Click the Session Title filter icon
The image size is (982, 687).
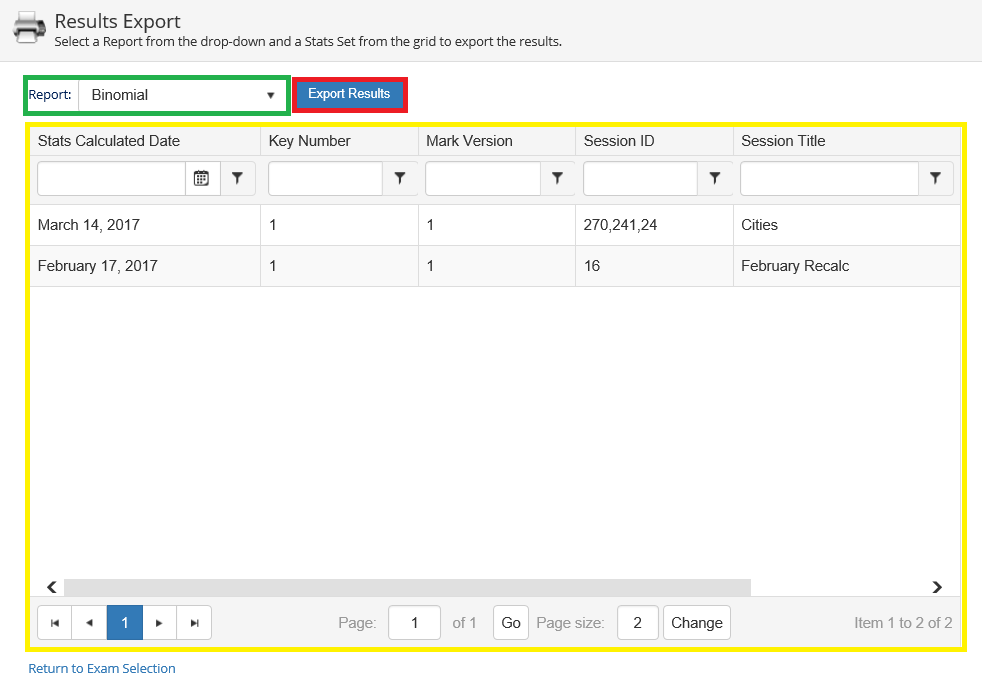935,178
